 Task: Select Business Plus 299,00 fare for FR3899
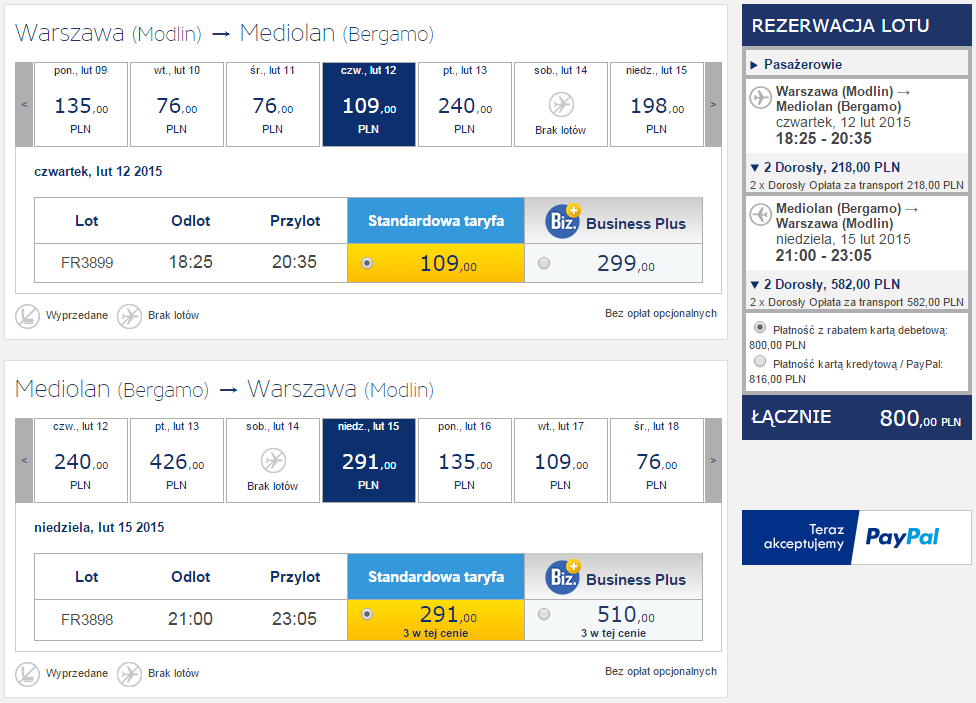[544, 263]
